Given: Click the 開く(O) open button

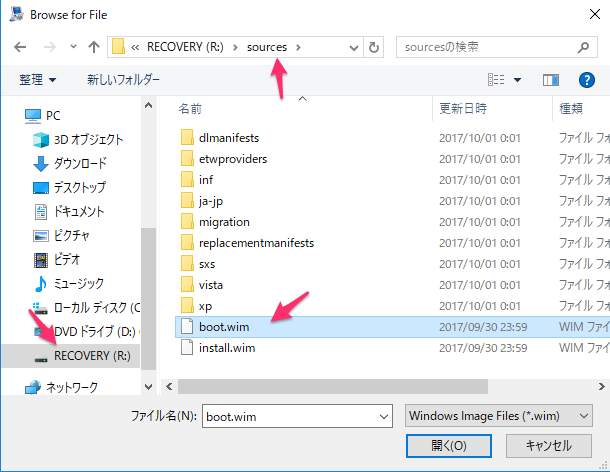Looking at the screenshot, I should (x=449, y=446).
